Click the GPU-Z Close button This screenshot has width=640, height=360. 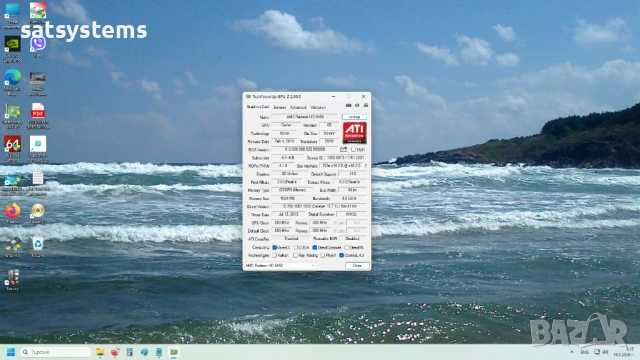357,266
